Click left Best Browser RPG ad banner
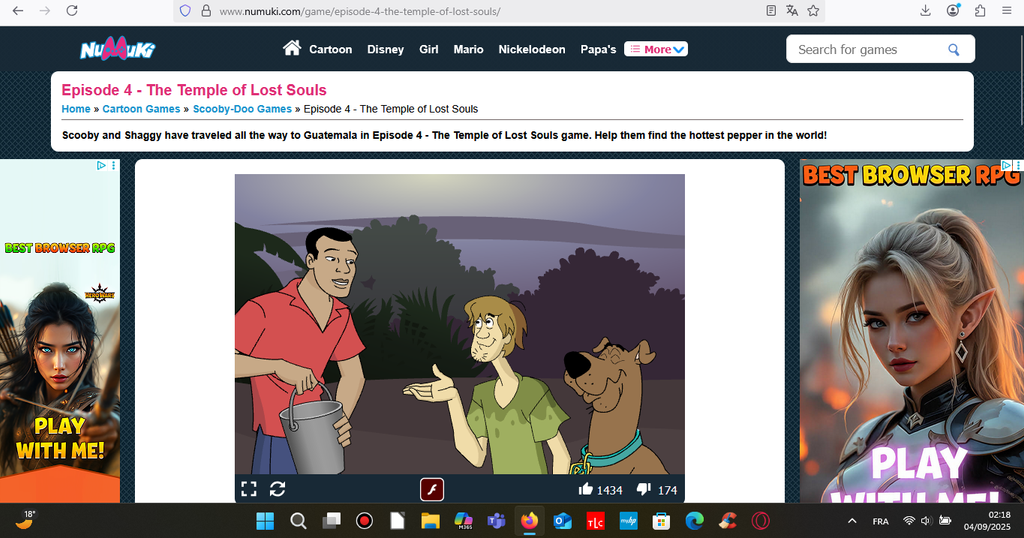Viewport: 1024px width, 538px height. [60, 331]
